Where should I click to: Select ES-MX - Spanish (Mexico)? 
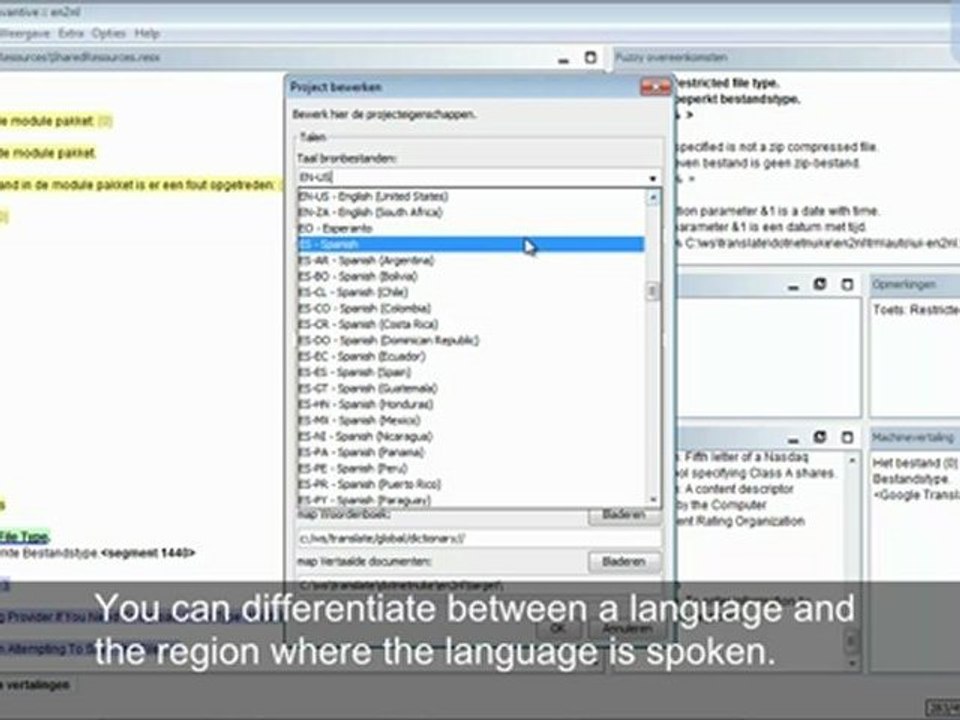click(470, 420)
